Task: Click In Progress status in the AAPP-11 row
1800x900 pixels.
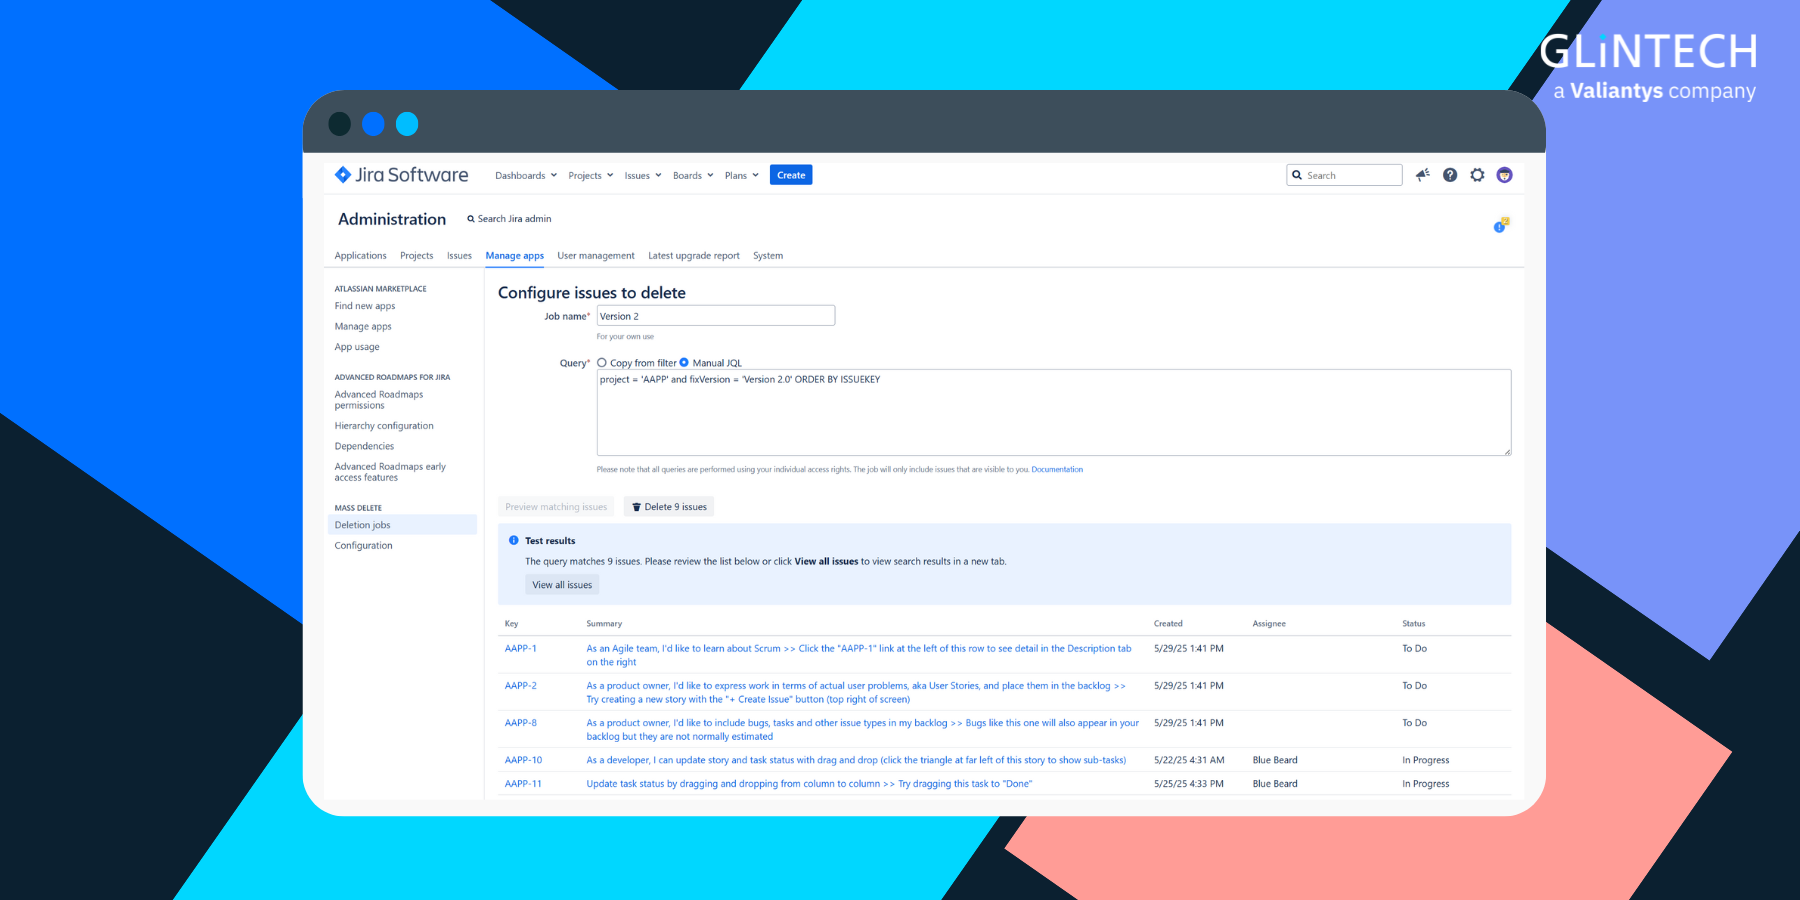Action: (x=1426, y=784)
